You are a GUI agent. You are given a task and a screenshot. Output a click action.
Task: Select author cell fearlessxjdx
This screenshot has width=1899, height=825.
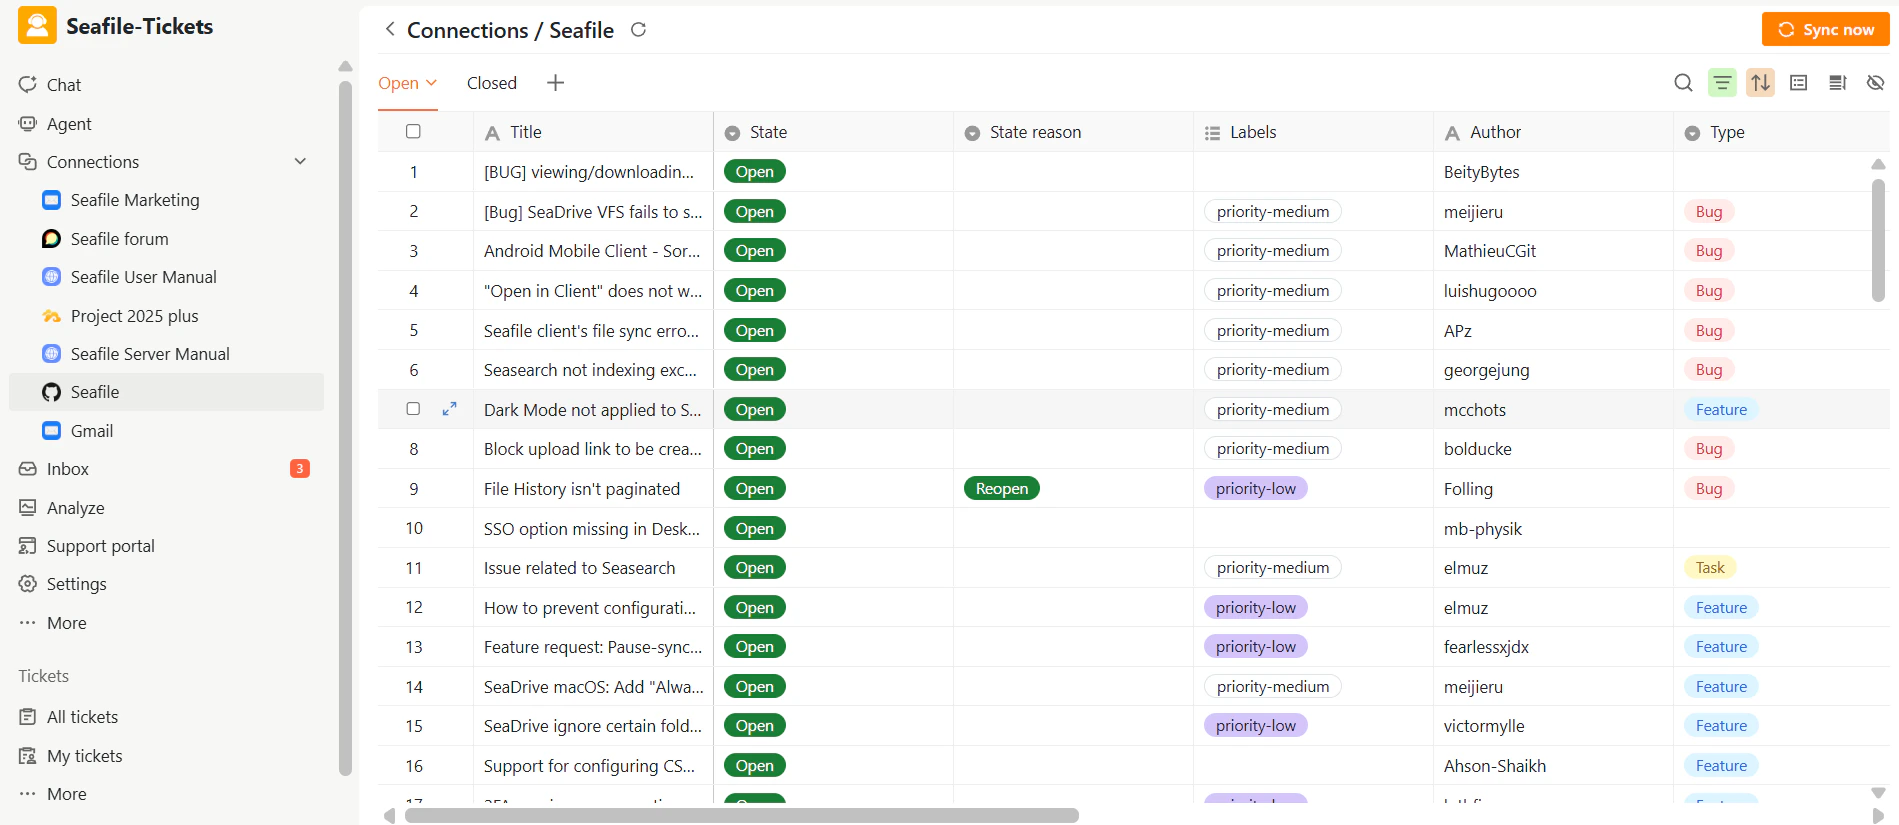1553,647
